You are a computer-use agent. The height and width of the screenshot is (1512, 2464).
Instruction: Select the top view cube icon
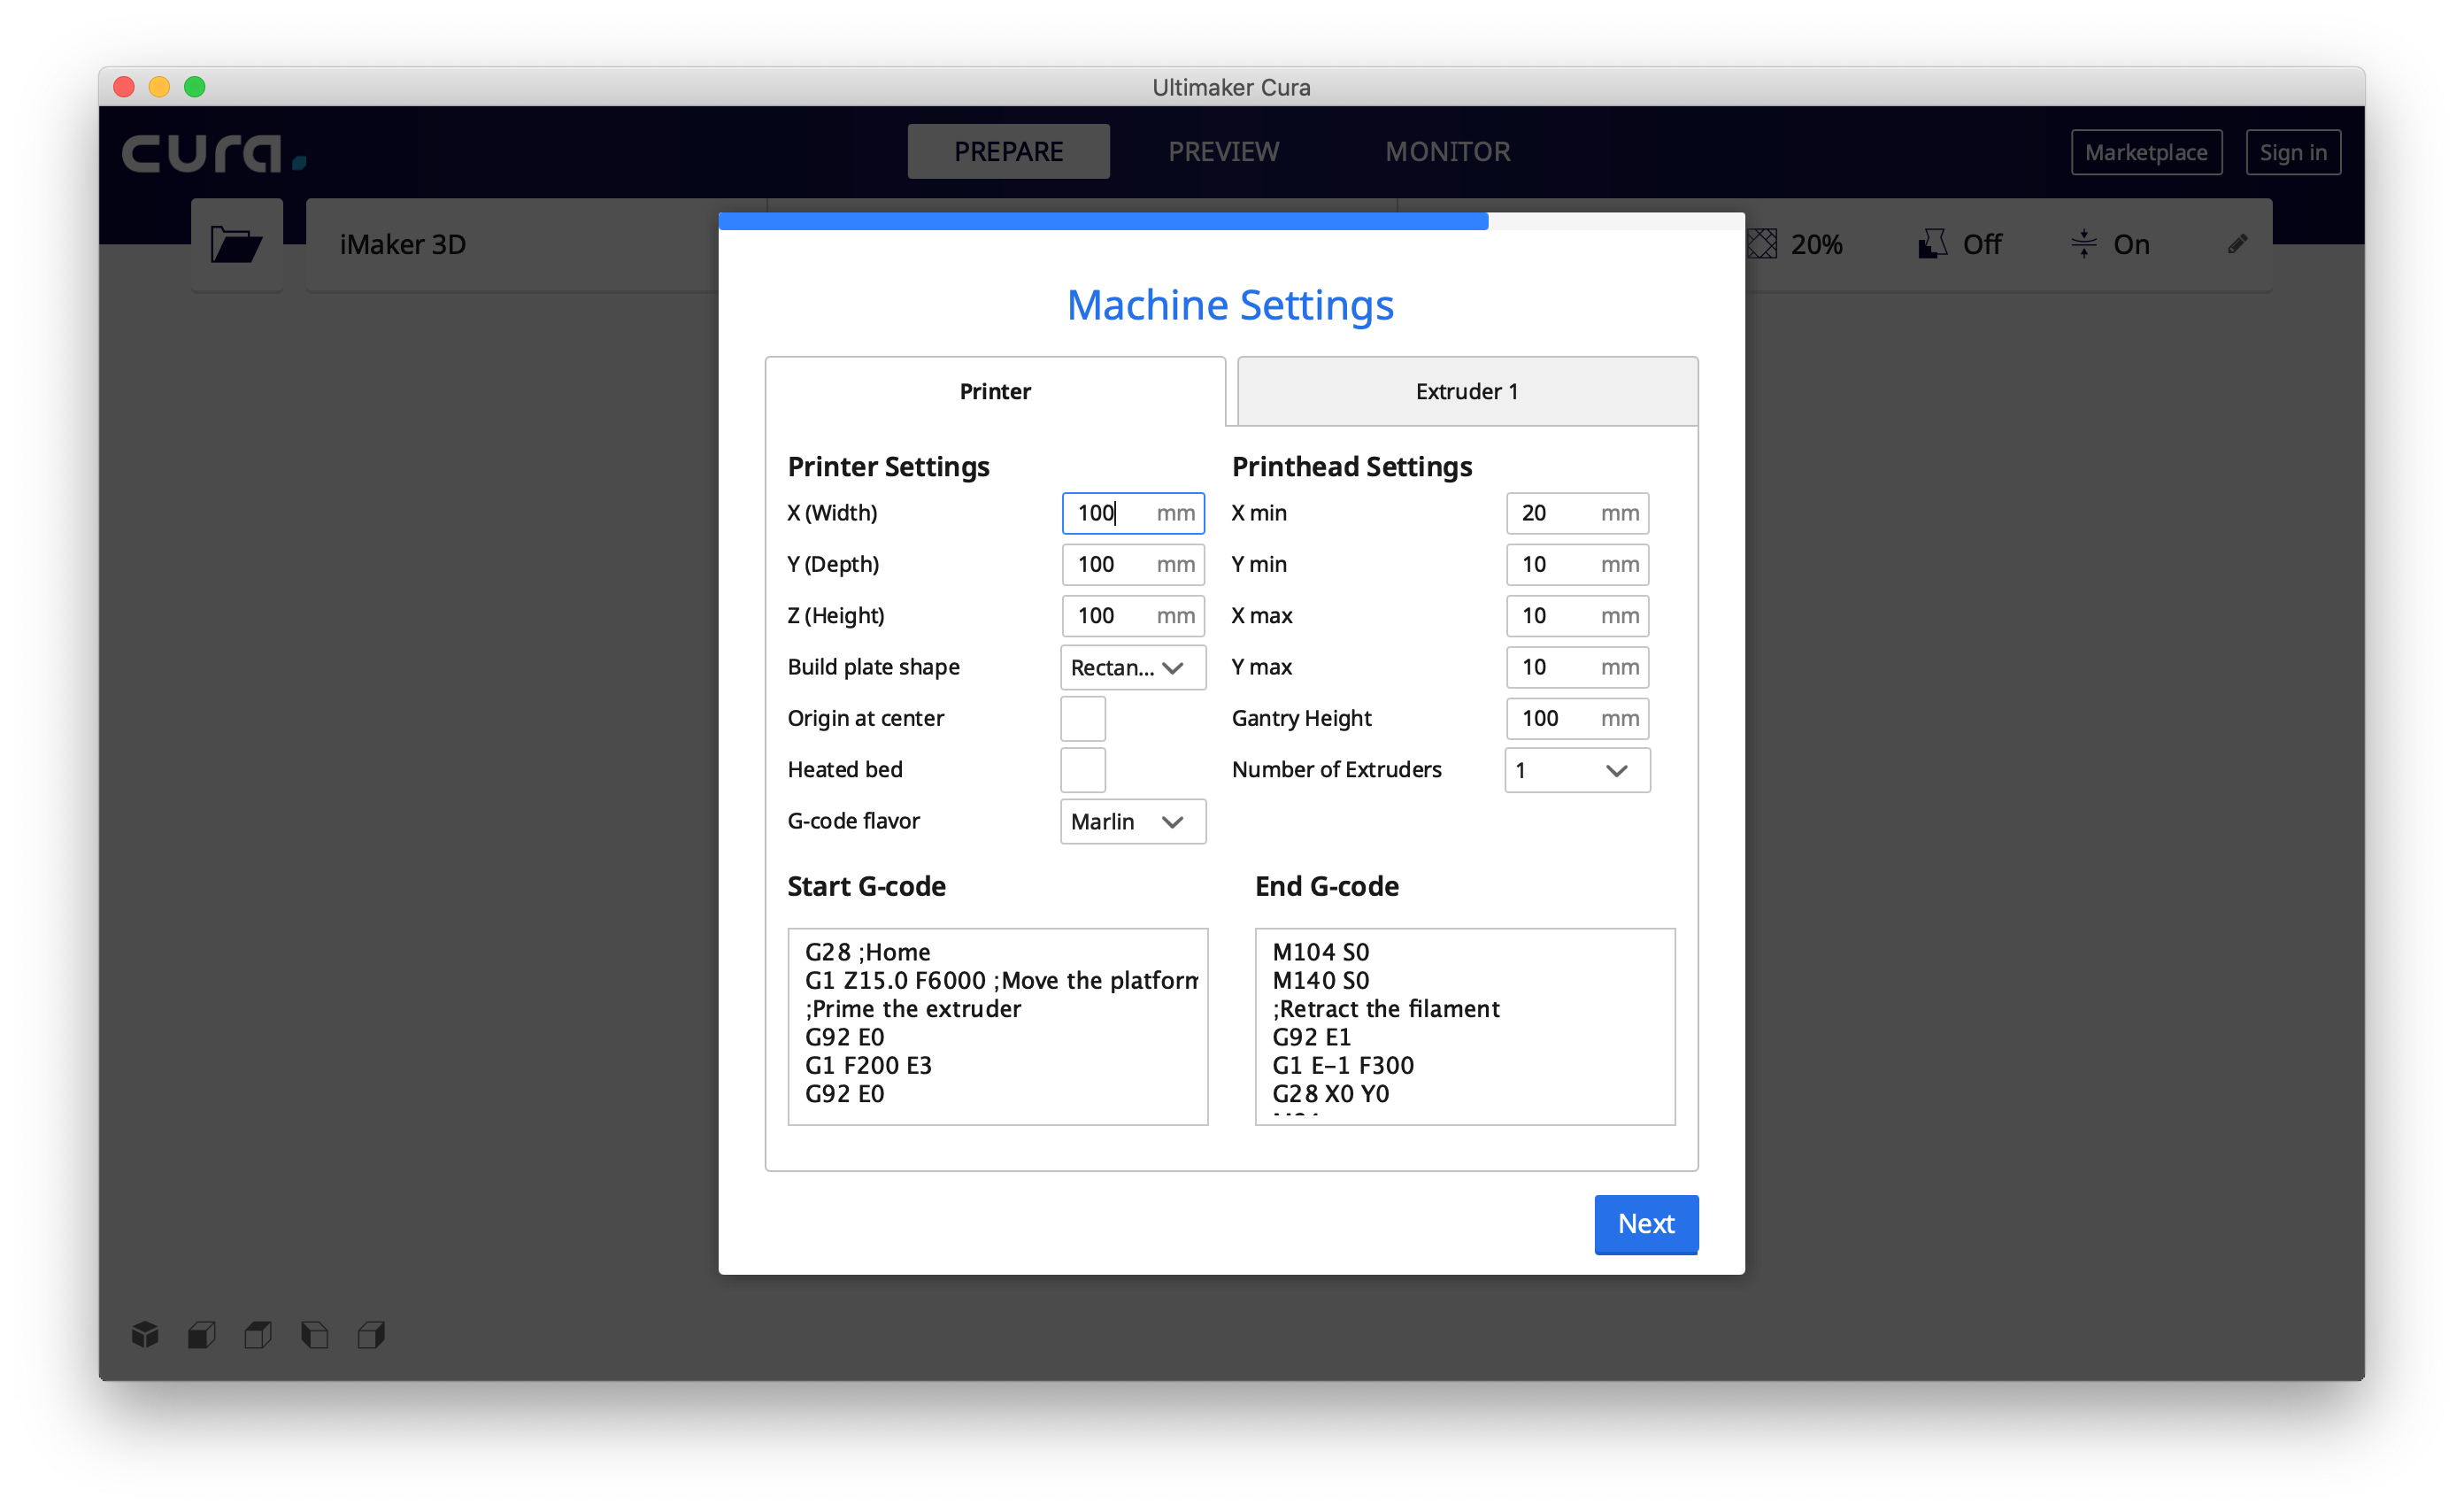tap(258, 1334)
